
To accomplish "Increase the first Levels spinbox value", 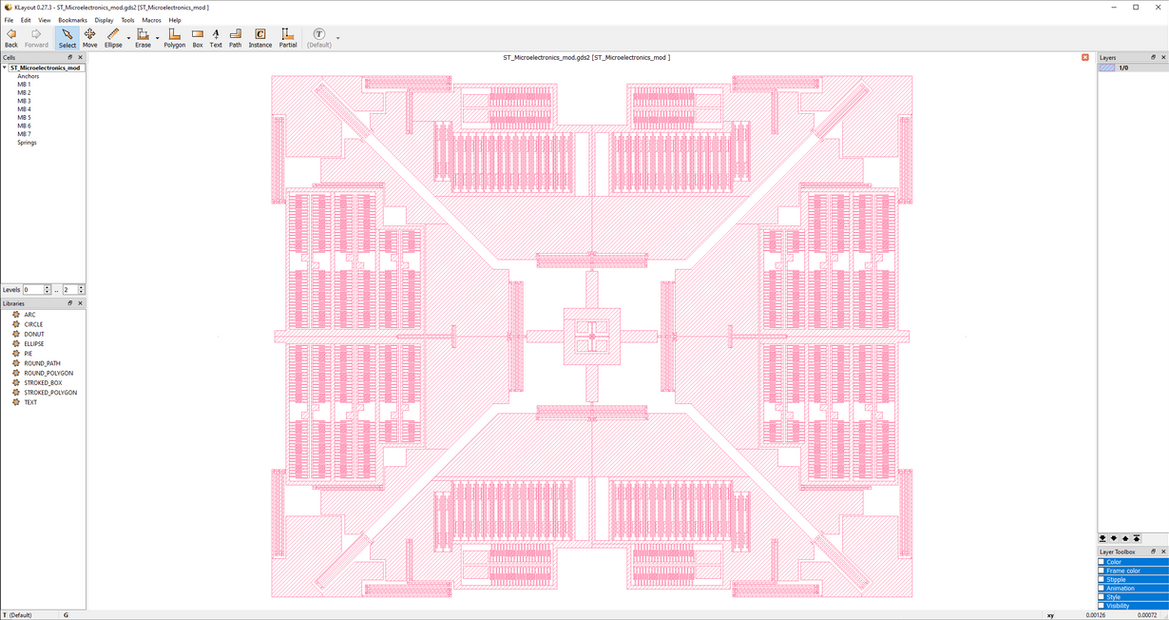I will click(x=47, y=288).
